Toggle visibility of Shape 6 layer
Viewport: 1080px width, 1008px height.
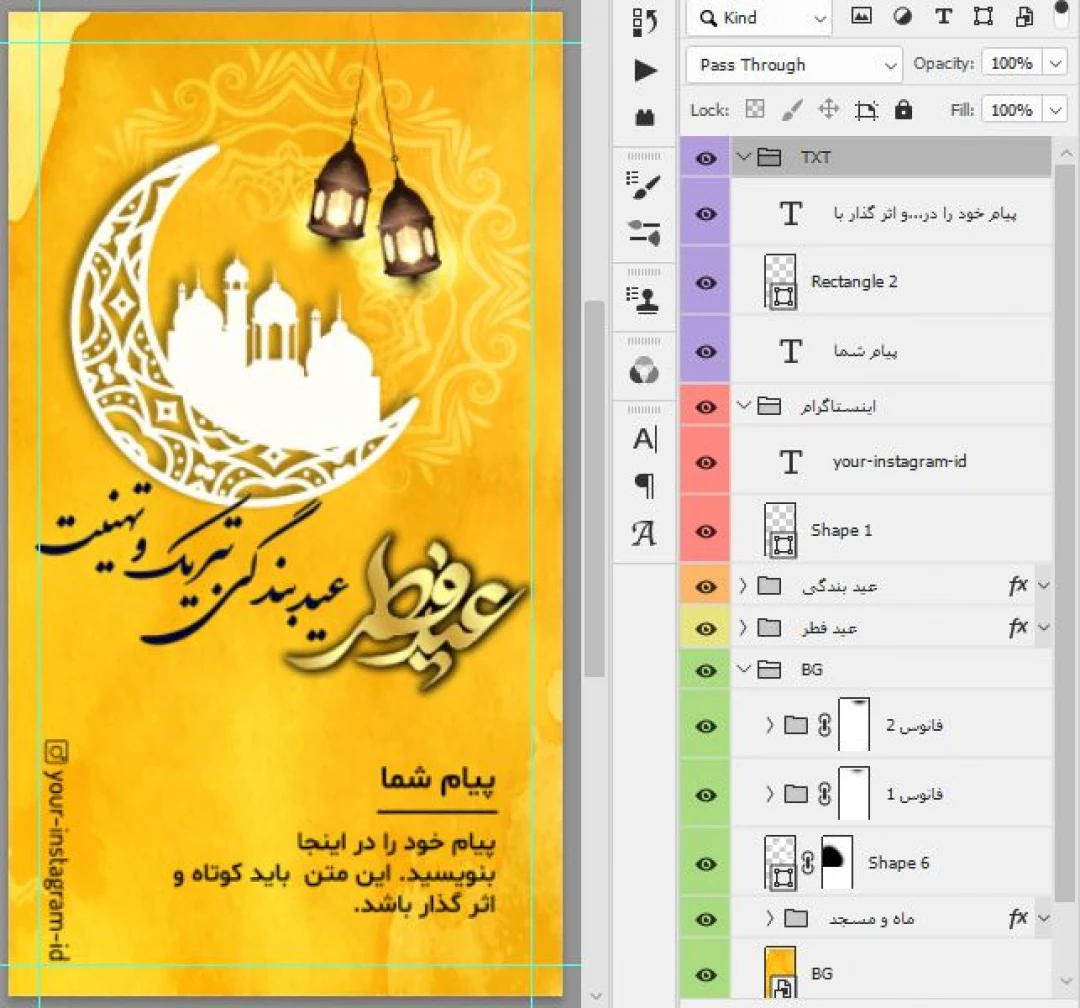[x=706, y=864]
